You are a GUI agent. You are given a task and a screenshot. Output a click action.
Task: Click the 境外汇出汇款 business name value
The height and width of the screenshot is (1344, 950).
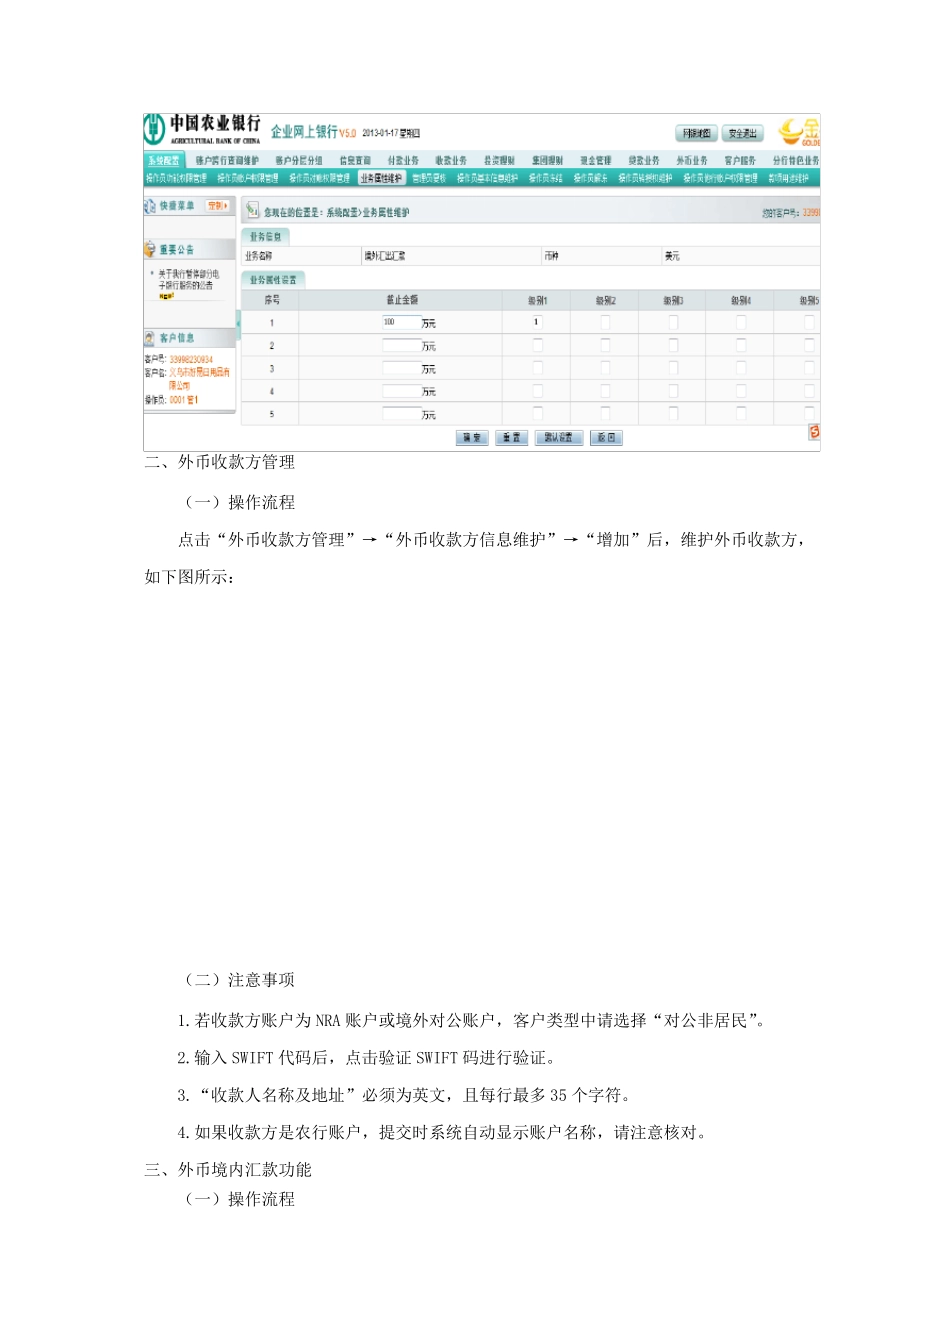tap(385, 256)
